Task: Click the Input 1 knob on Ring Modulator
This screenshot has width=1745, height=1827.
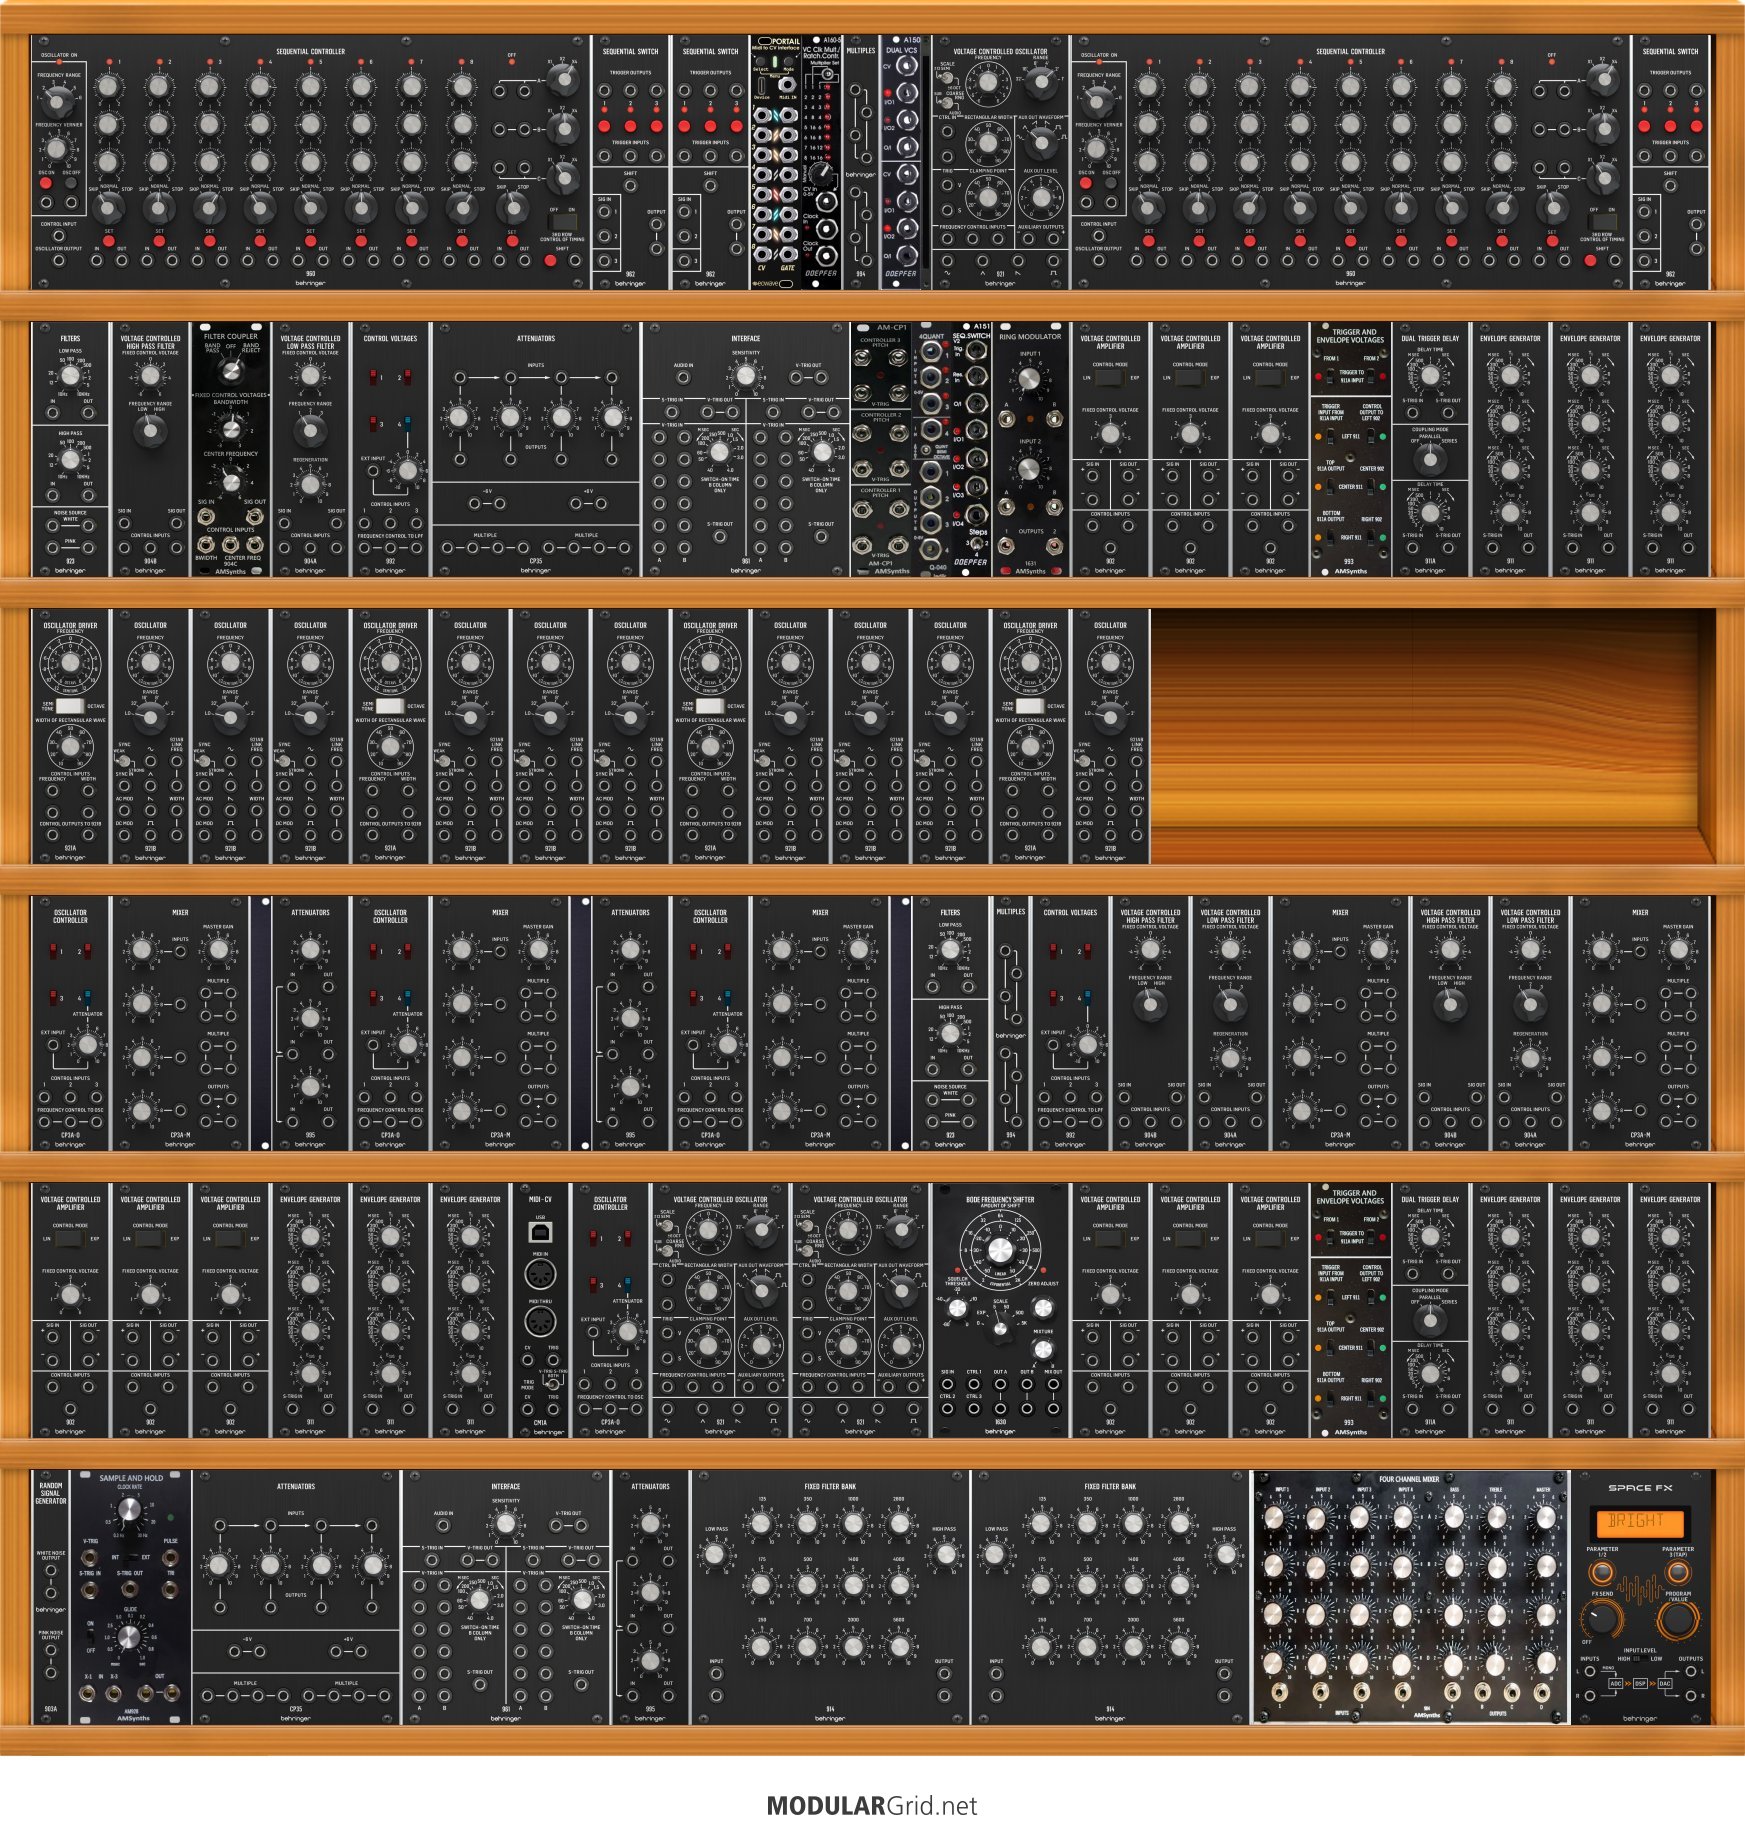Action: (1029, 380)
